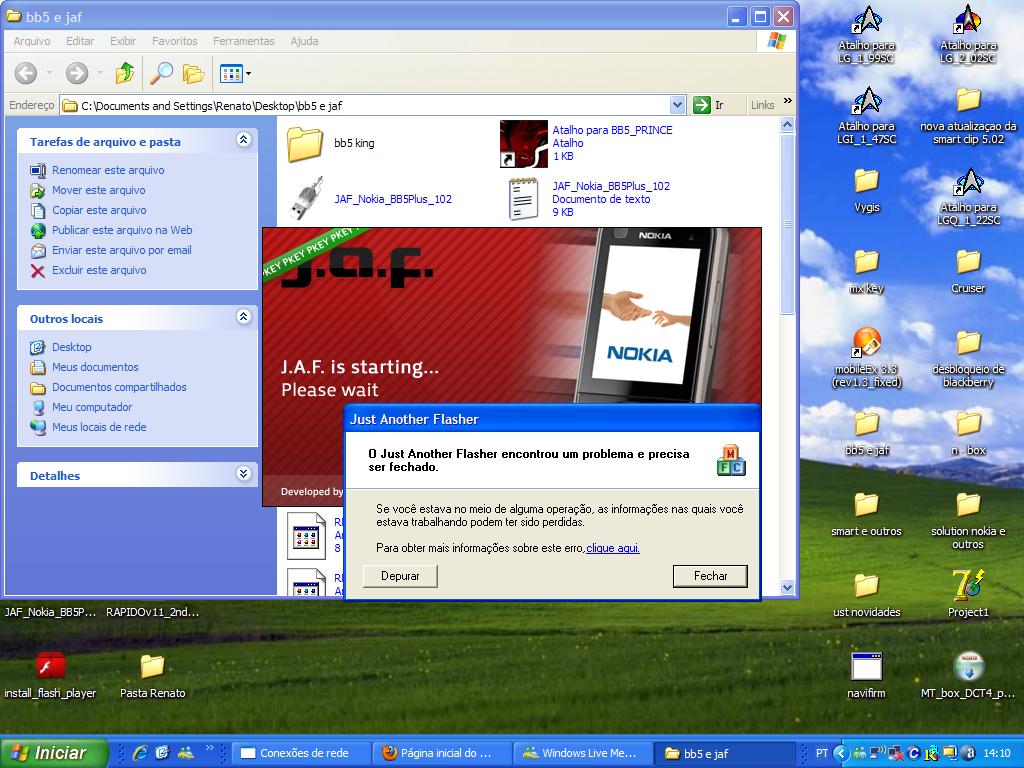
Task: Switch to Windows Live Messenger taskbar button
Action: [x=583, y=753]
